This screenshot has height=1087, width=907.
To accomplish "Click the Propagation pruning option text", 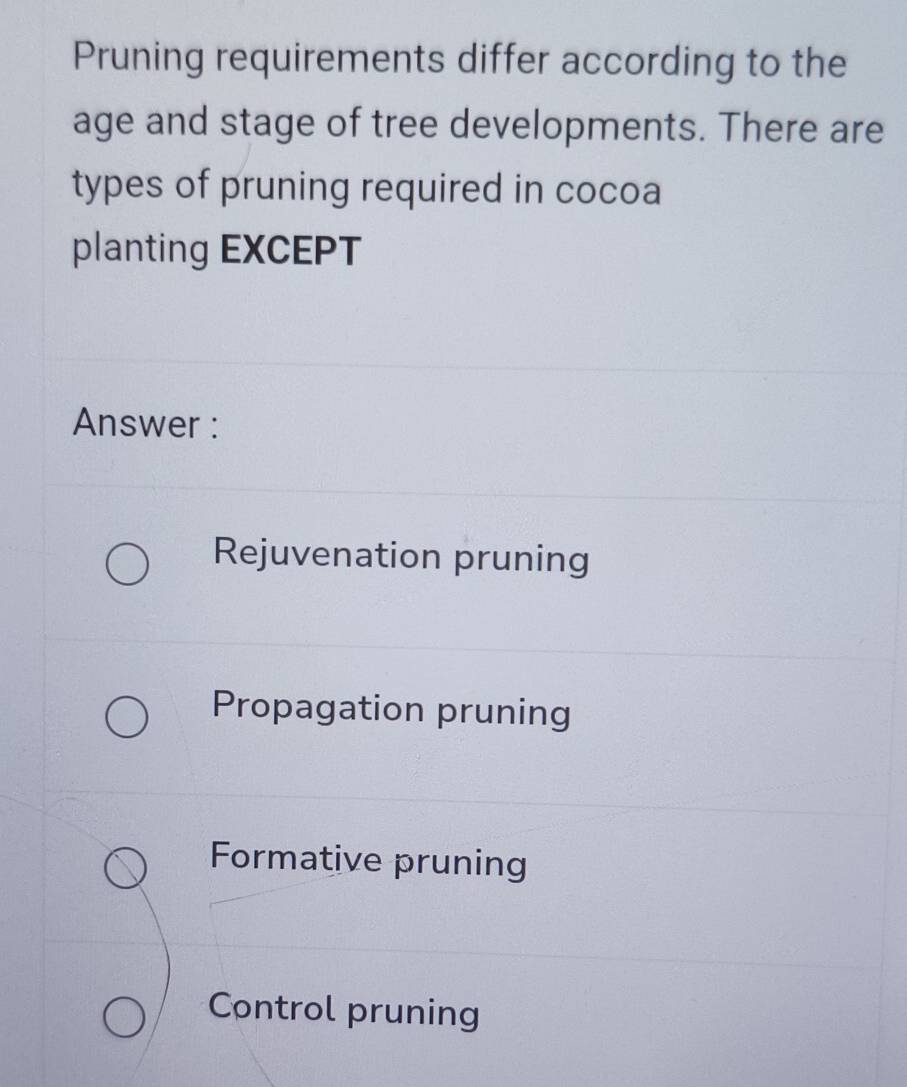I will (390, 712).
